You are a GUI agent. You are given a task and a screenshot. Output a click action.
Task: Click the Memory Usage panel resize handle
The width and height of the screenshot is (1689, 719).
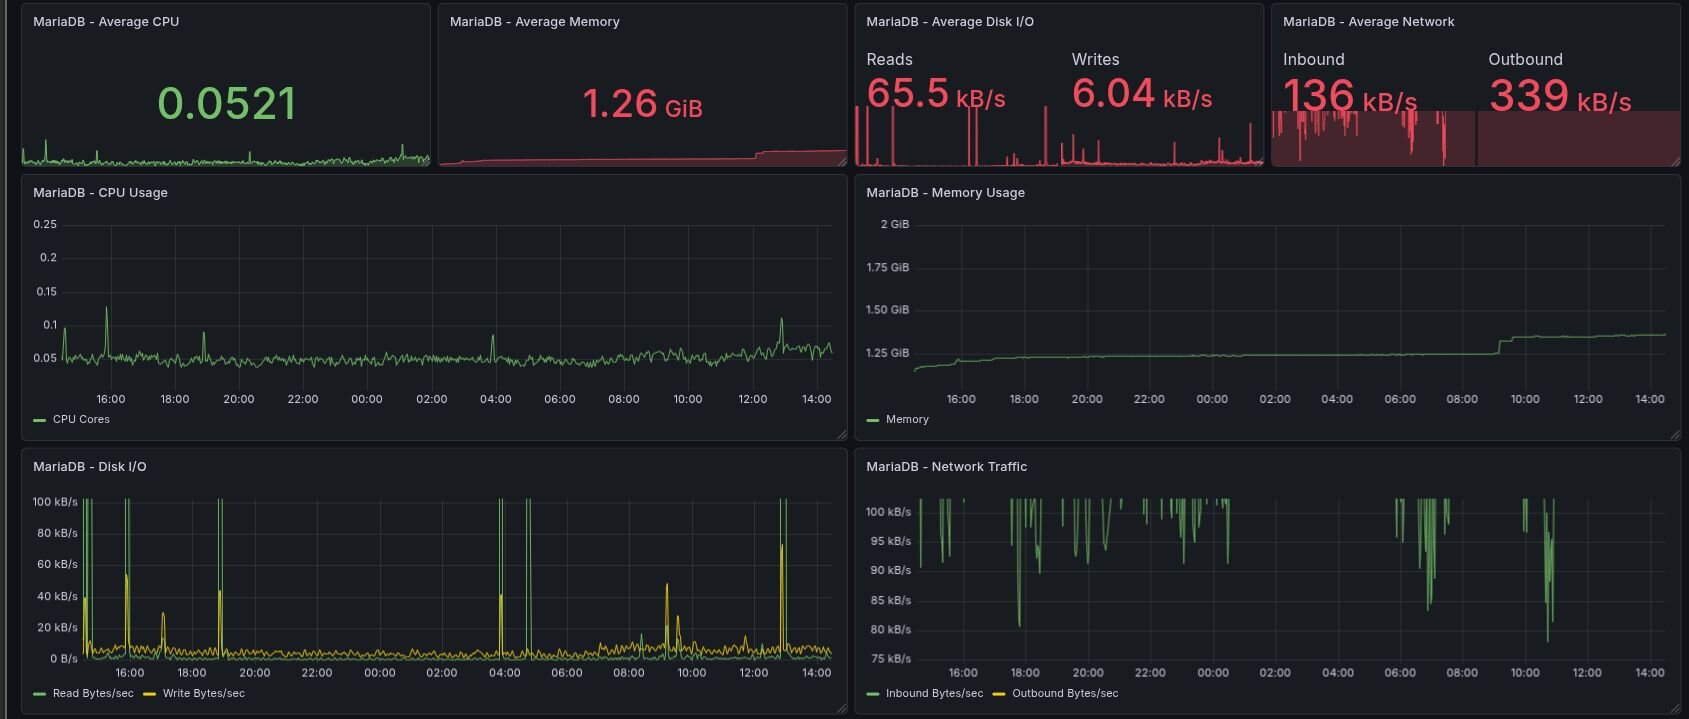coord(1674,434)
